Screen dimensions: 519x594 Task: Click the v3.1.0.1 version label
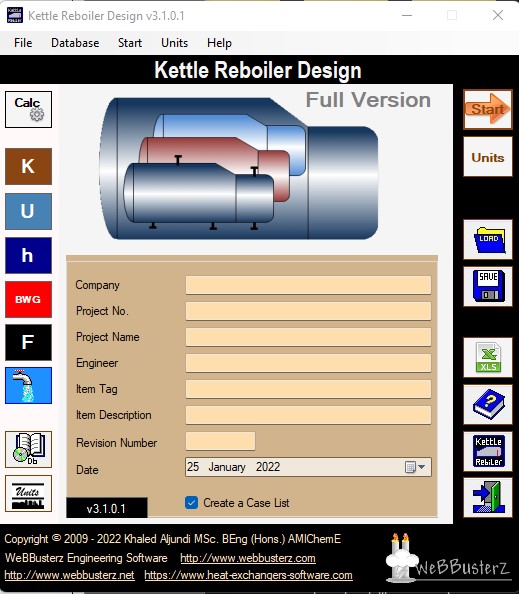click(106, 508)
